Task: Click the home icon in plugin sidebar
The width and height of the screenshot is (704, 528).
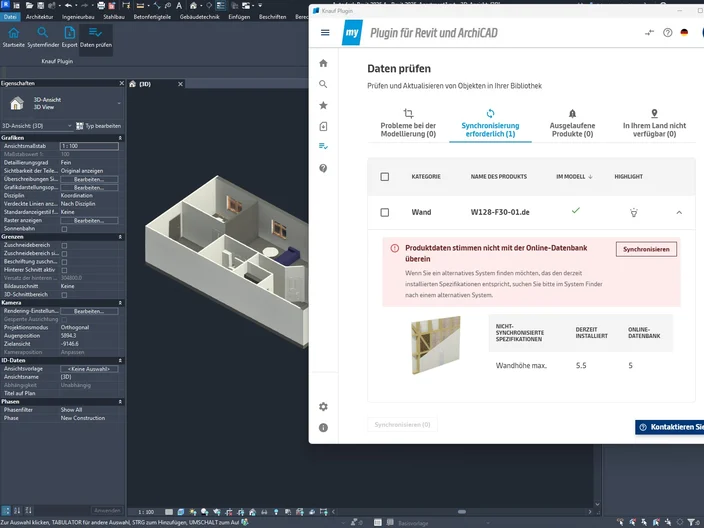Action: pos(323,63)
